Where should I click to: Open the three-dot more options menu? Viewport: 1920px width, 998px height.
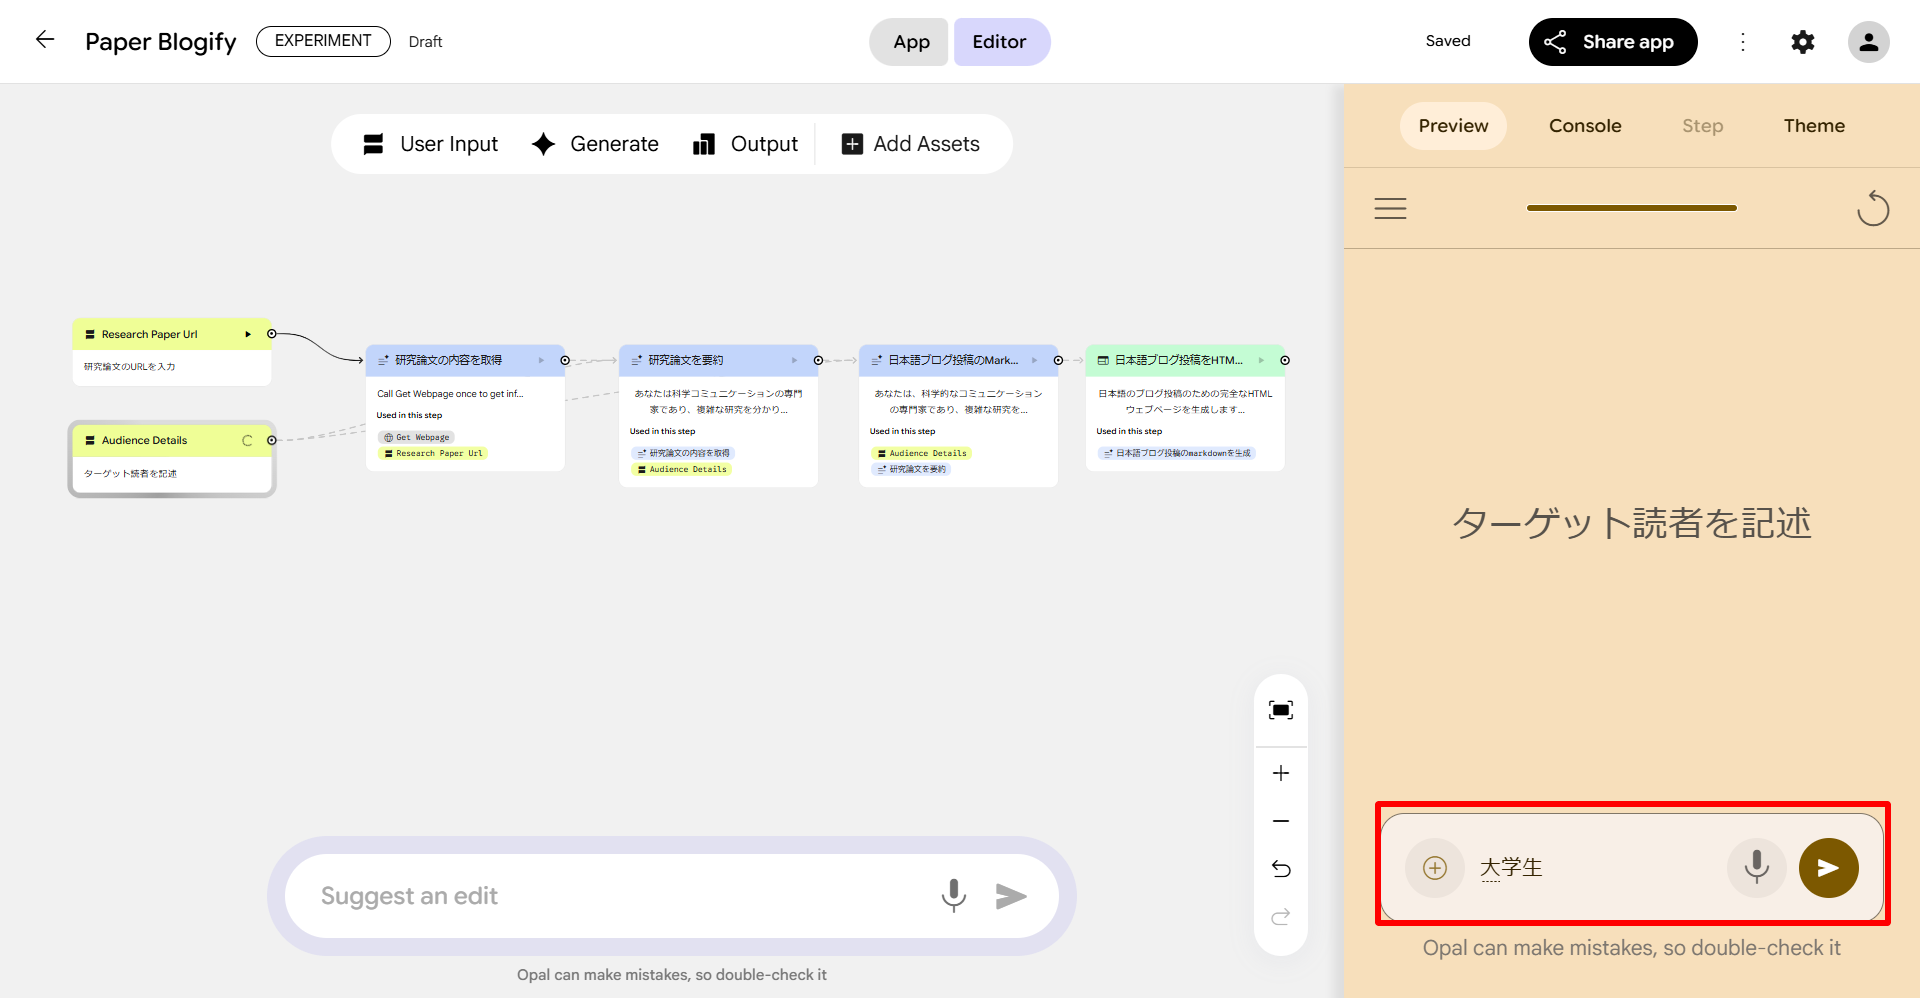[1742, 42]
